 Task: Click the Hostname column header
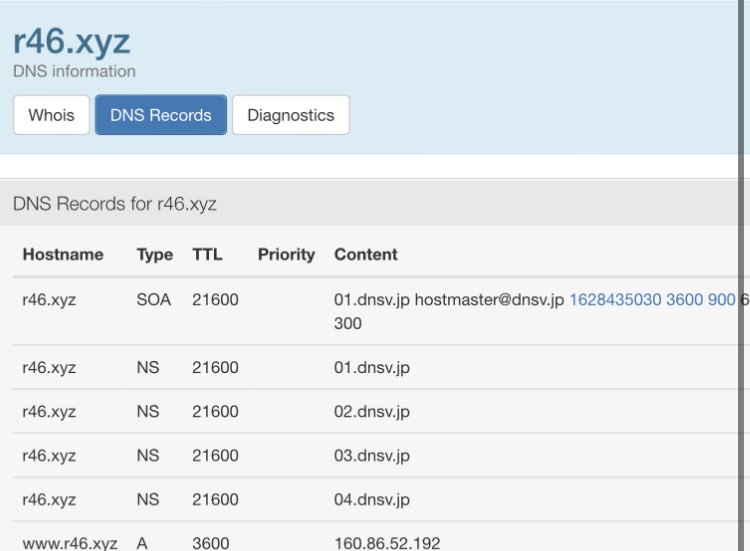coord(63,254)
